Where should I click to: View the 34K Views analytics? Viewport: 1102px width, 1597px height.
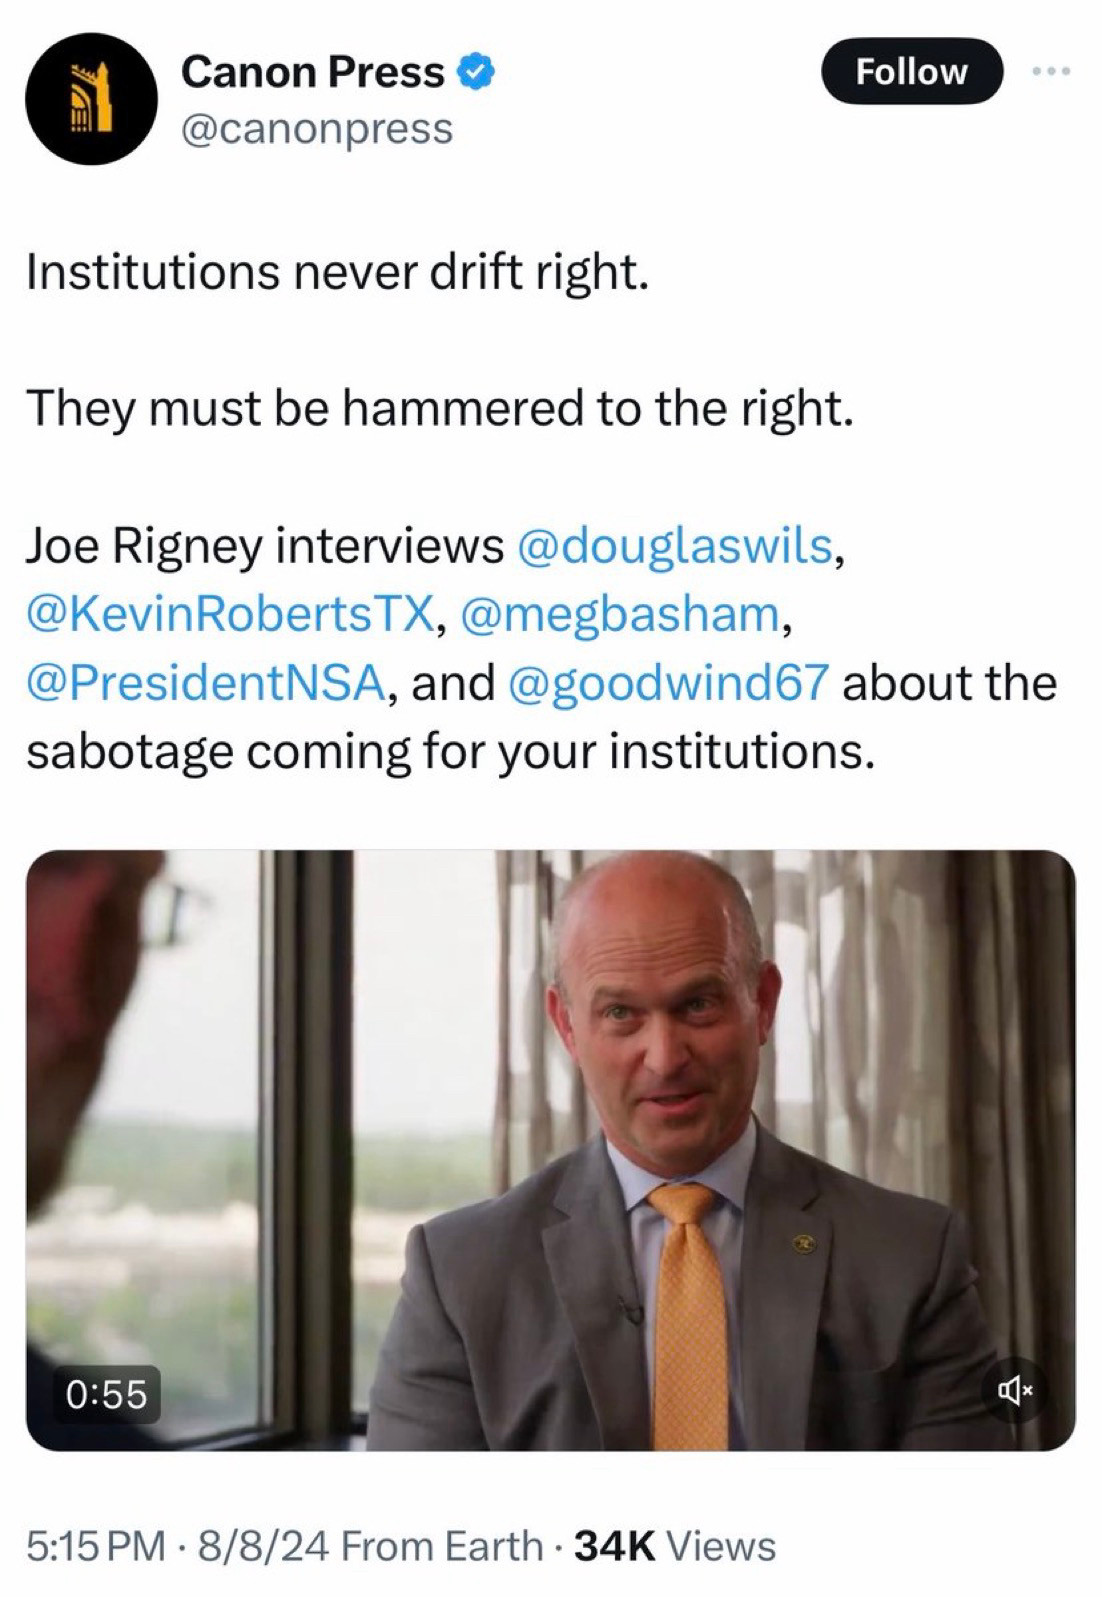click(x=676, y=1546)
